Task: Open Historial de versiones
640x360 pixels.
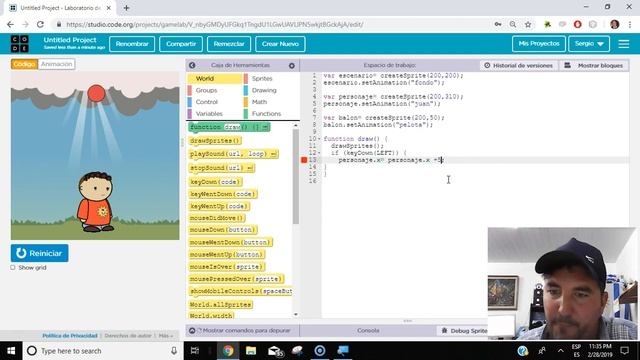Action: pyautogui.click(x=518, y=65)
